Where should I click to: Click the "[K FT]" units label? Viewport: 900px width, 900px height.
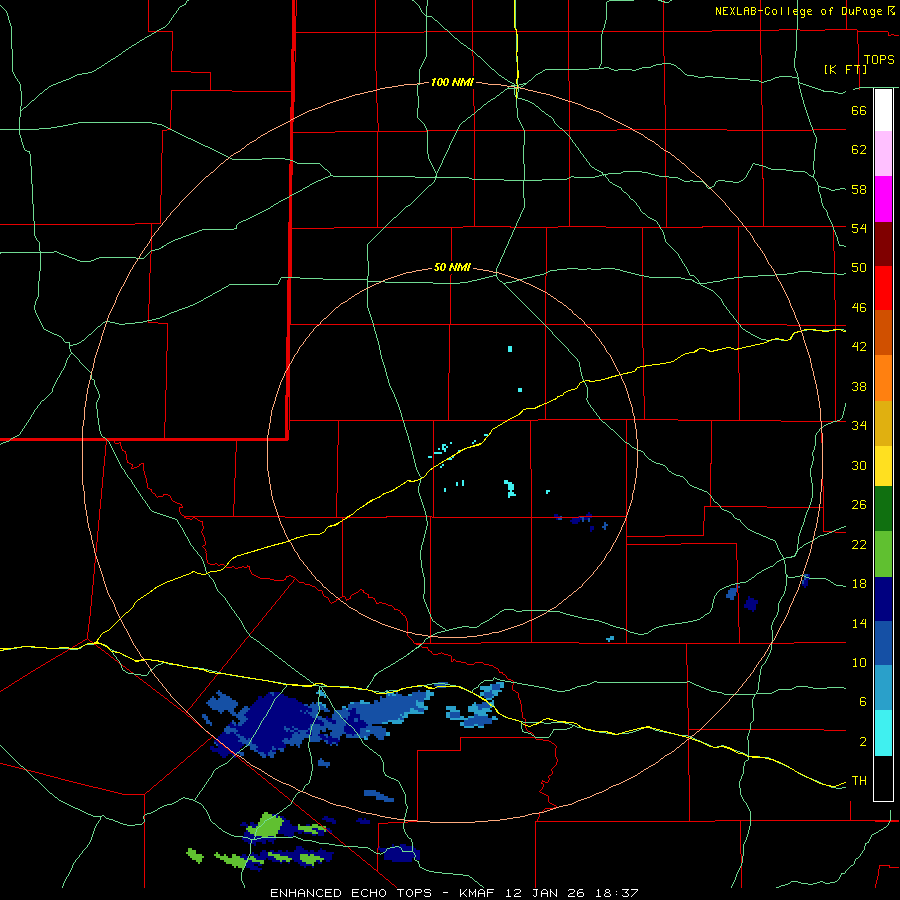[845, 69]
